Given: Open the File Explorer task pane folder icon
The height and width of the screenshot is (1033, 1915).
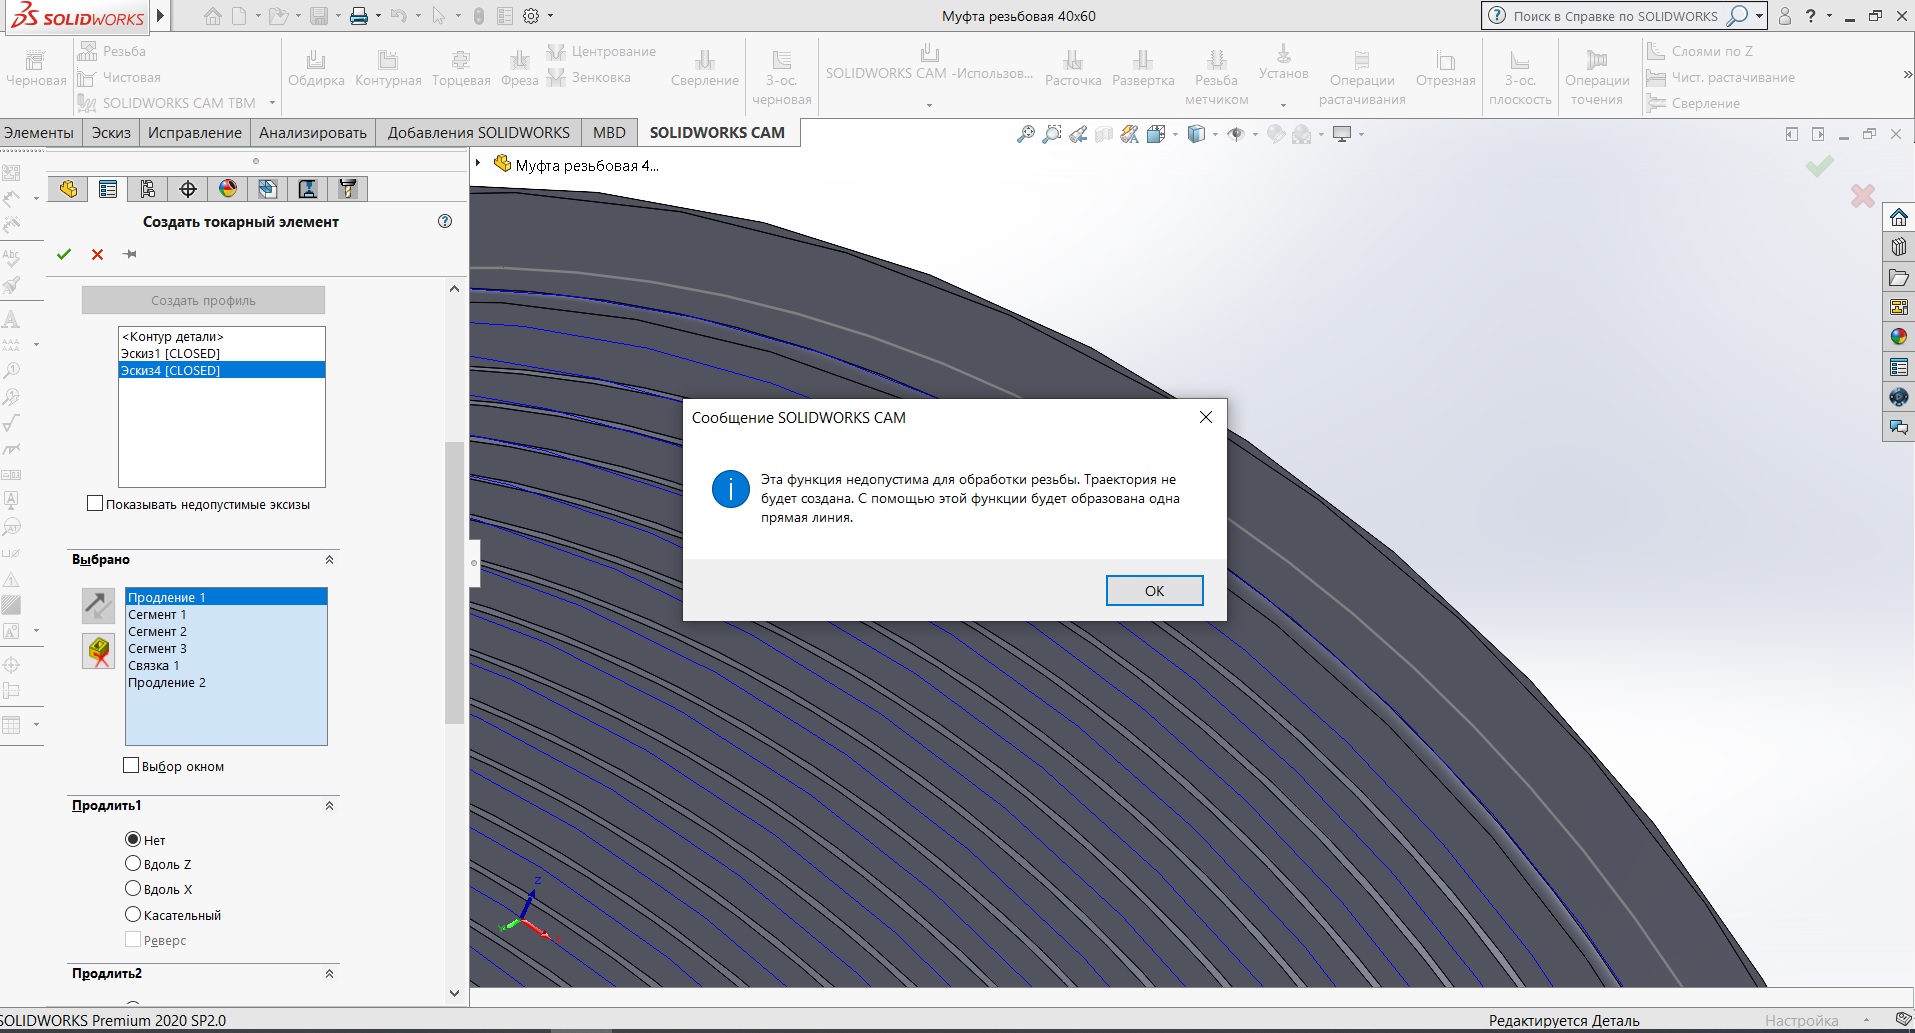Looking at the screenshot, I should pos(1899,277).
